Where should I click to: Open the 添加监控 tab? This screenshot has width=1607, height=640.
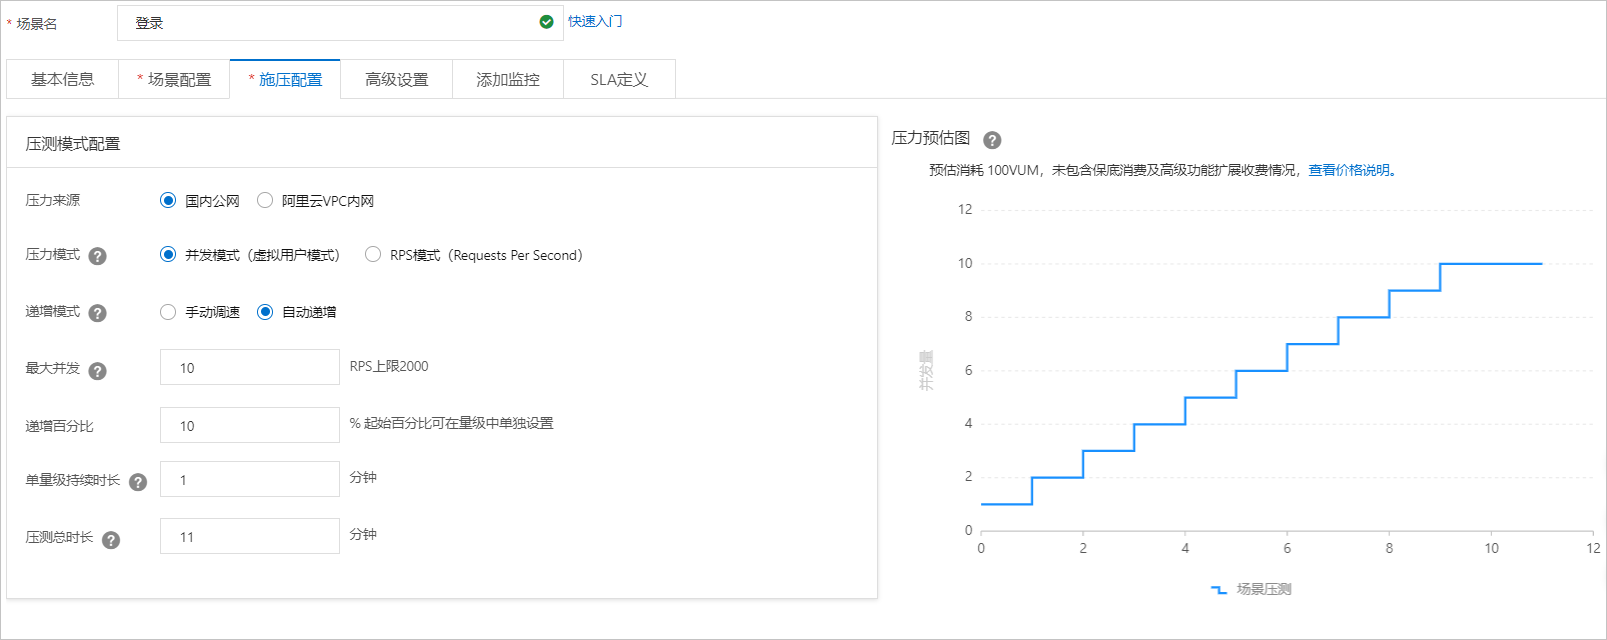click(508, 79)
